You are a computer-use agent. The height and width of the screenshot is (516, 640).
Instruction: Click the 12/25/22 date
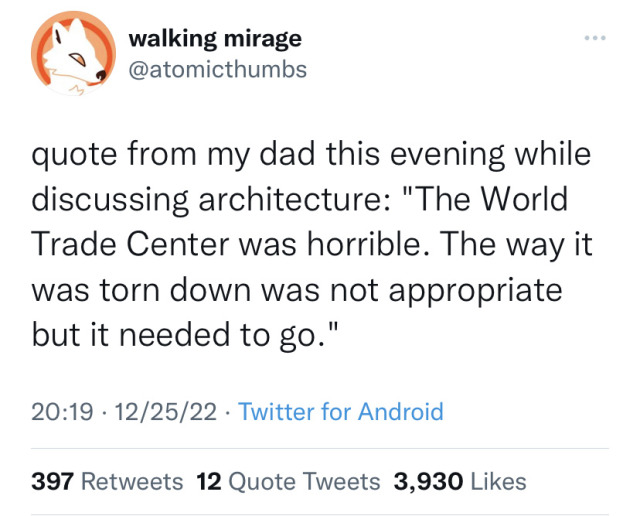[x=163, y=412]
